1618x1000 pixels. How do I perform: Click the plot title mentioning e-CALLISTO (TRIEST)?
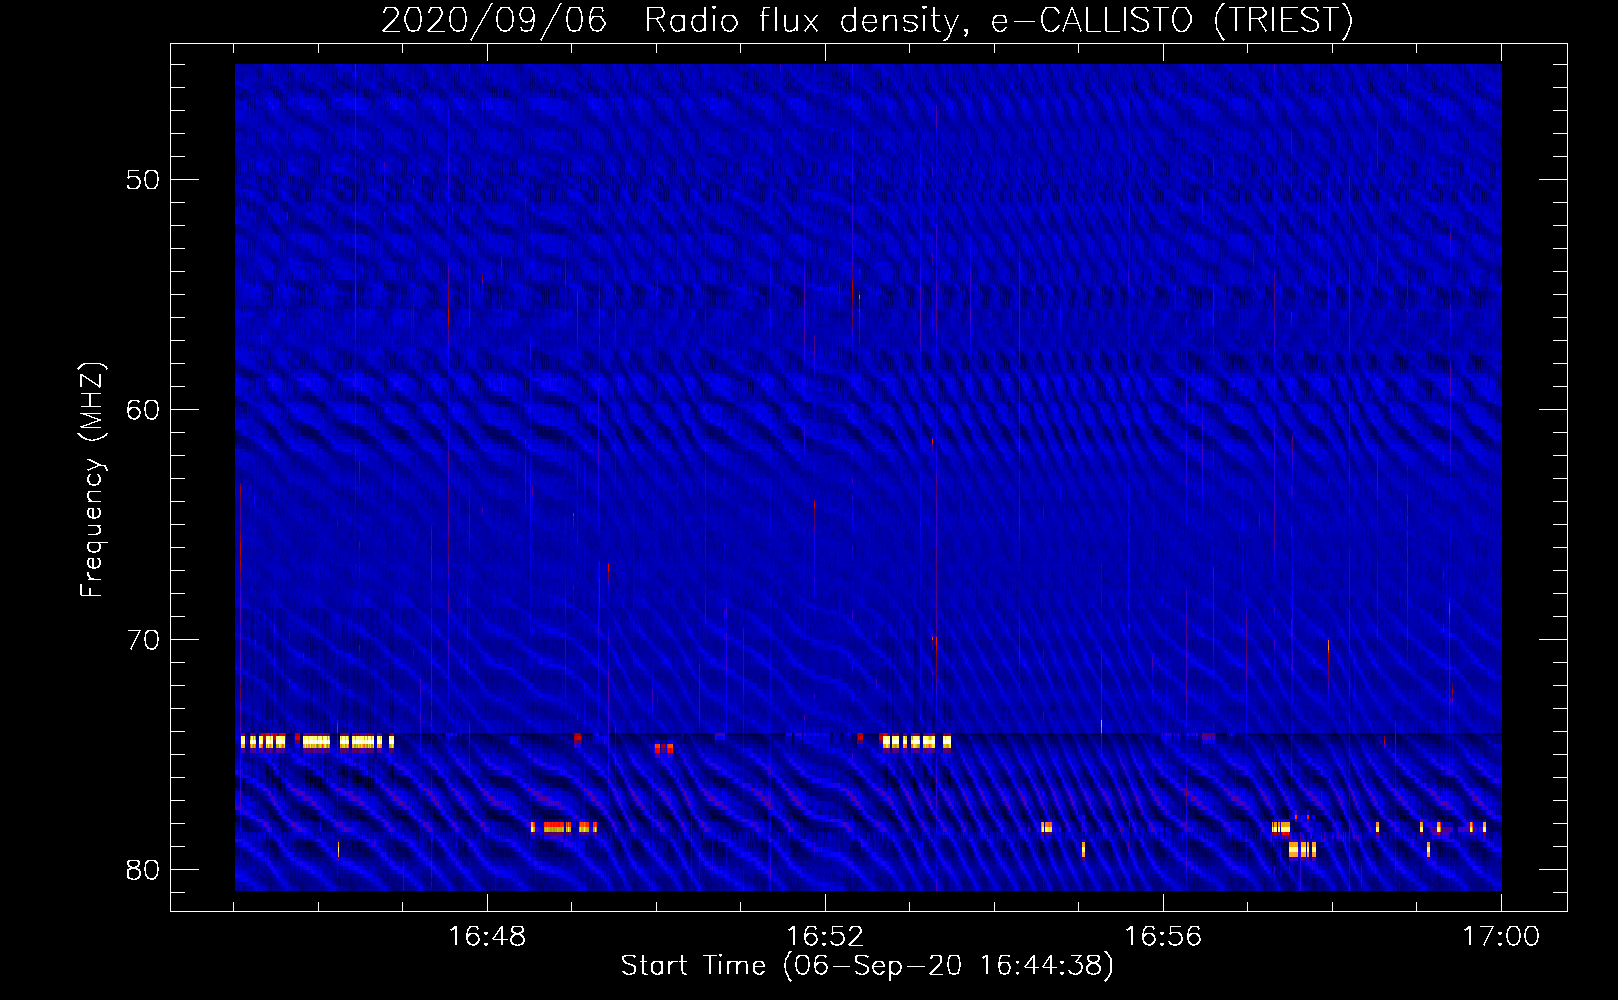867,20
